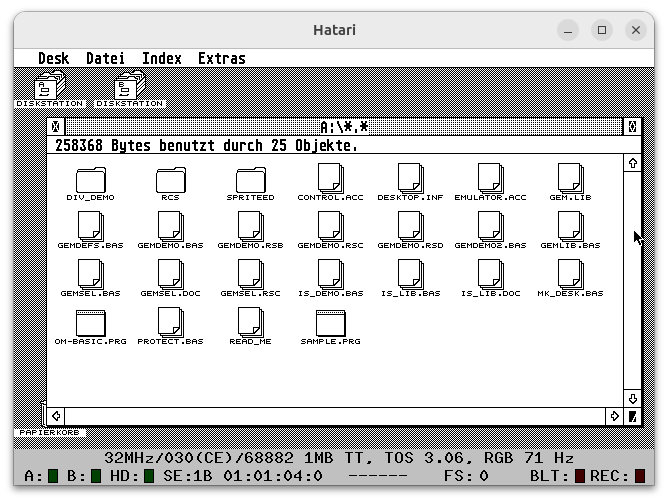The width and height of the screenshot is (668, 502).
Task: Click the Hatari HD: LED indicator
Action: [149, 476]
